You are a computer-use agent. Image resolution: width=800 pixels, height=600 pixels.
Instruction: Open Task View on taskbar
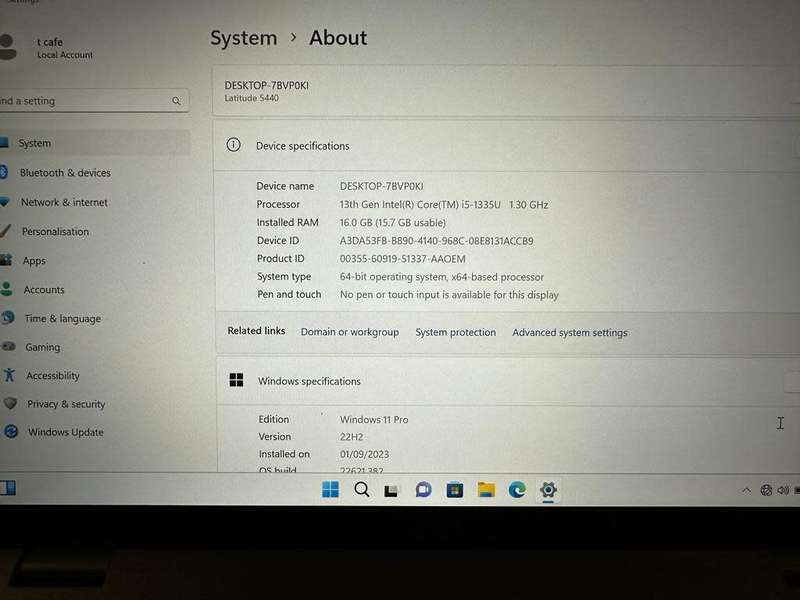(x=391, y=491)
